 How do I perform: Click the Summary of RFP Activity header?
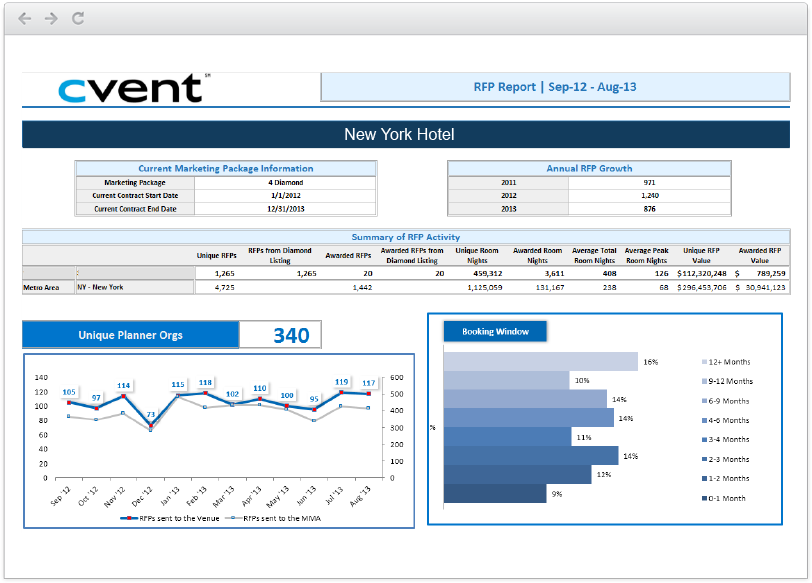(405, 237)
